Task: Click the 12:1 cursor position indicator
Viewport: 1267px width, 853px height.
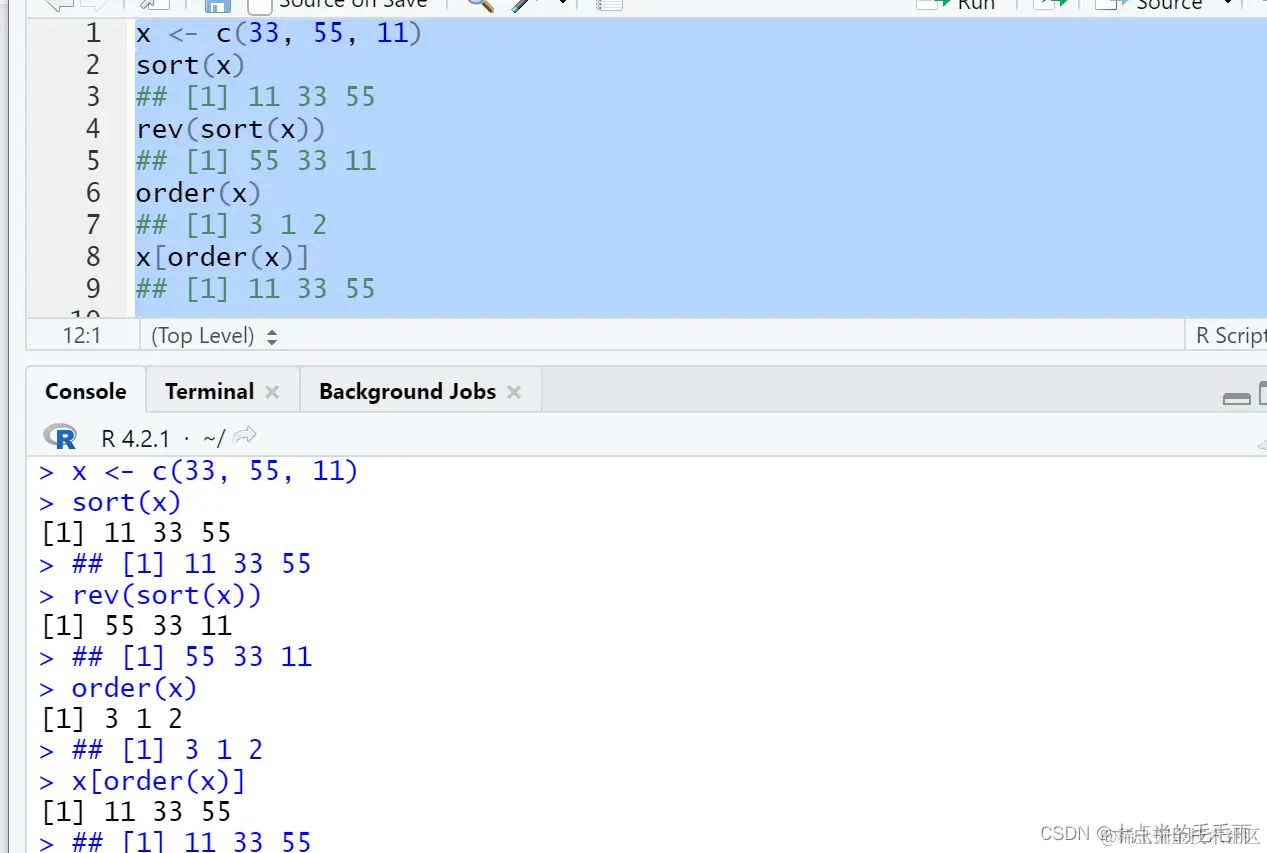Action: point(82,336)
